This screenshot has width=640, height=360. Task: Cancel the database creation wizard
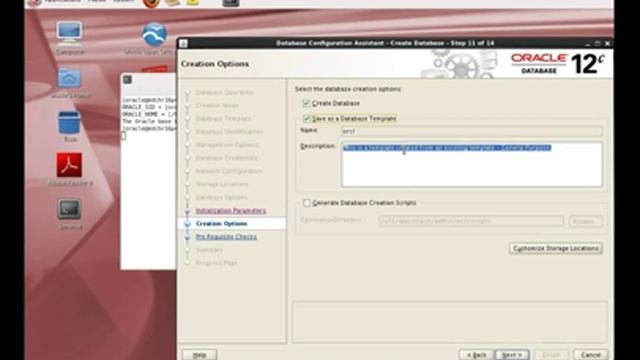click(591, 355)
